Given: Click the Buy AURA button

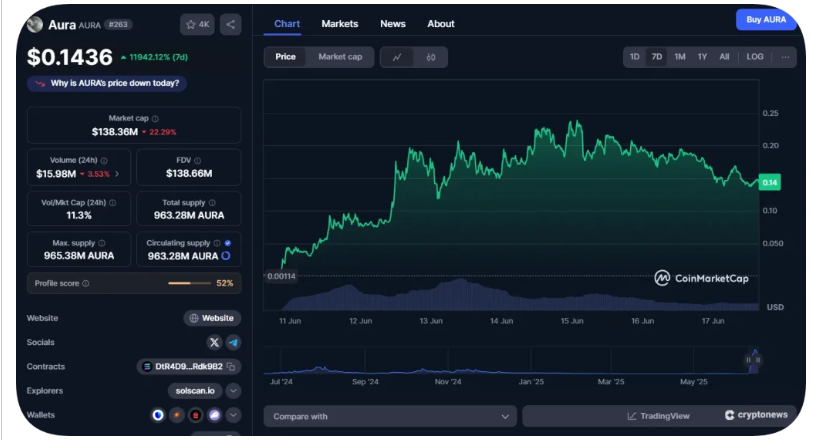Looking at the screenshot, I should click(766, 20).
